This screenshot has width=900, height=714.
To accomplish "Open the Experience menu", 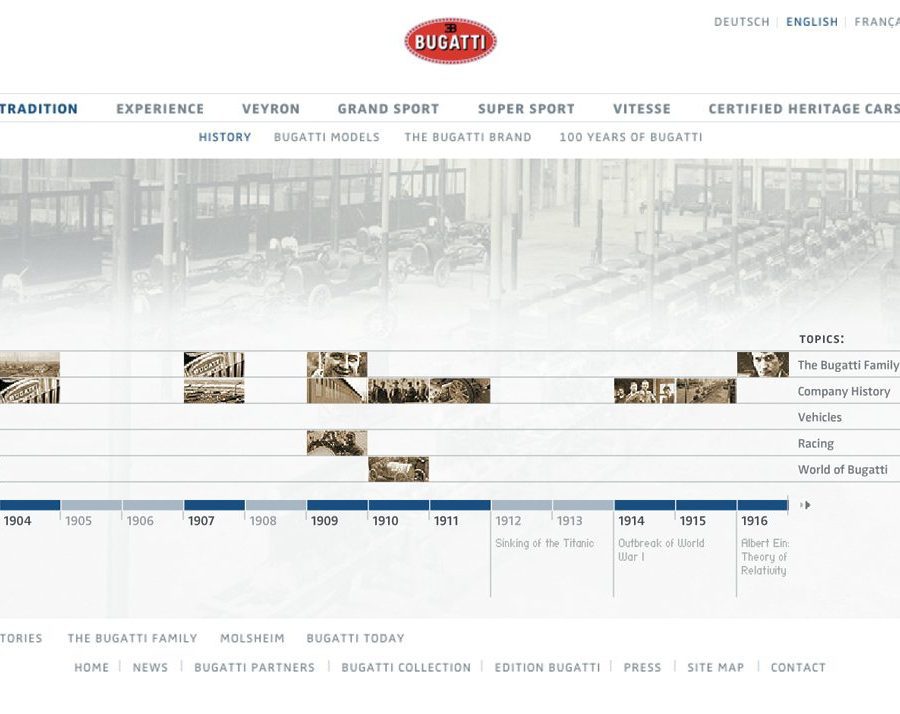I will [x=160, y=109].
